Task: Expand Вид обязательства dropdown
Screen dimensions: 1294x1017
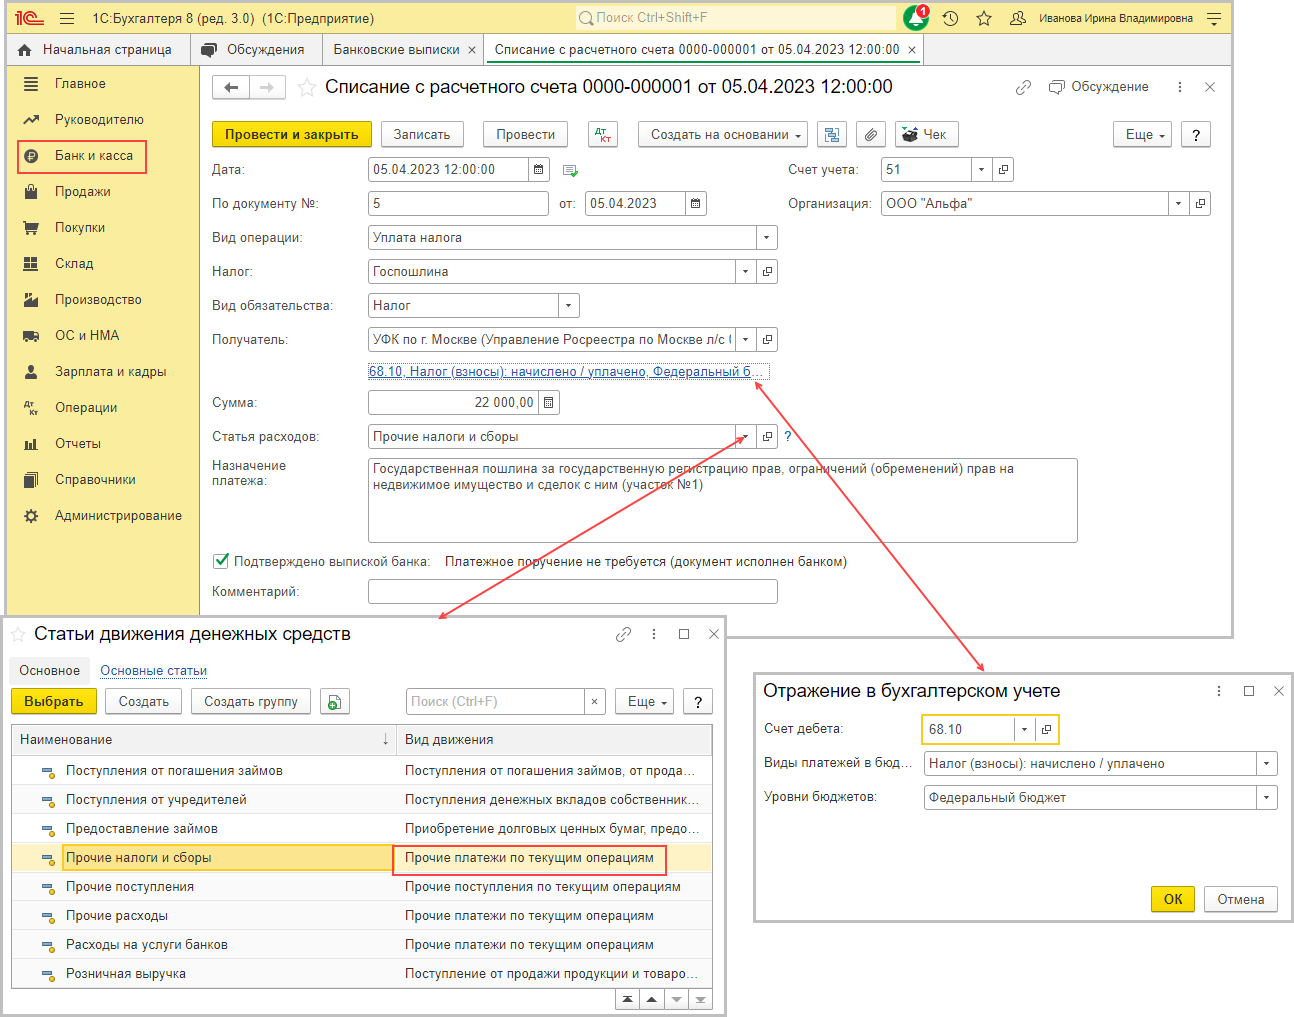Action: point(569,306)
